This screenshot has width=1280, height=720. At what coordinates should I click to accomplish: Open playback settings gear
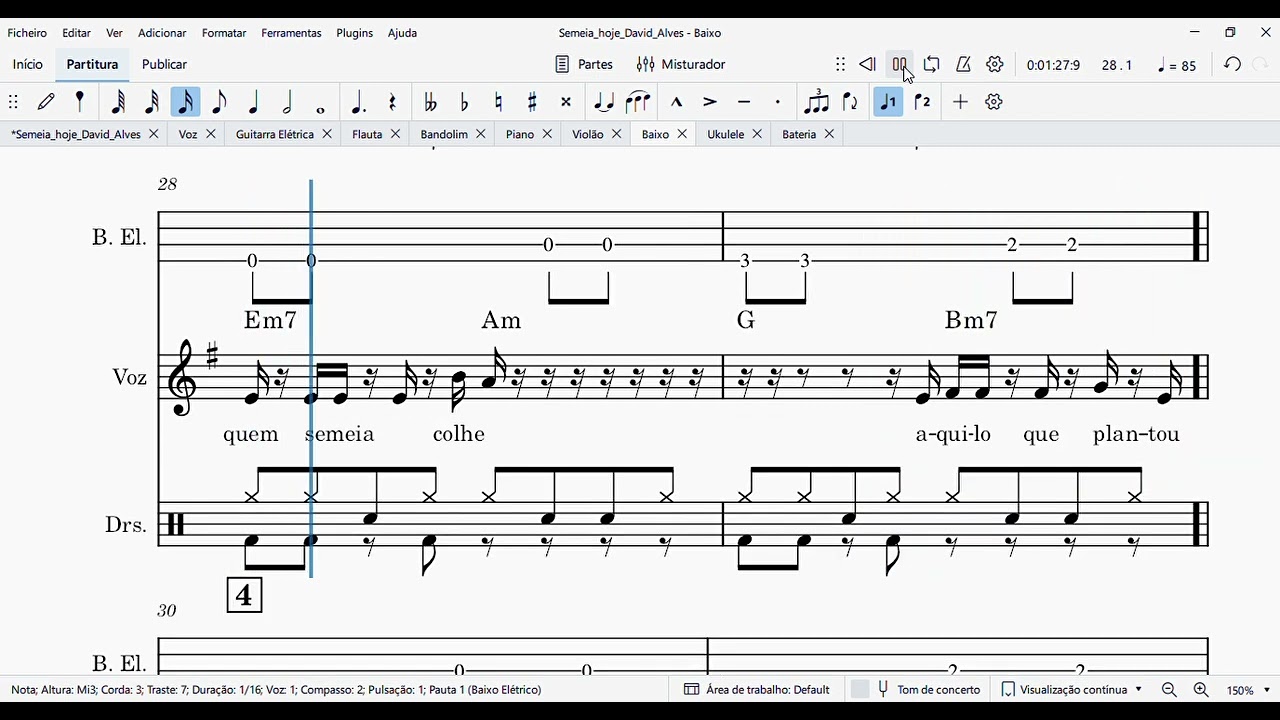tap(995, 64)
